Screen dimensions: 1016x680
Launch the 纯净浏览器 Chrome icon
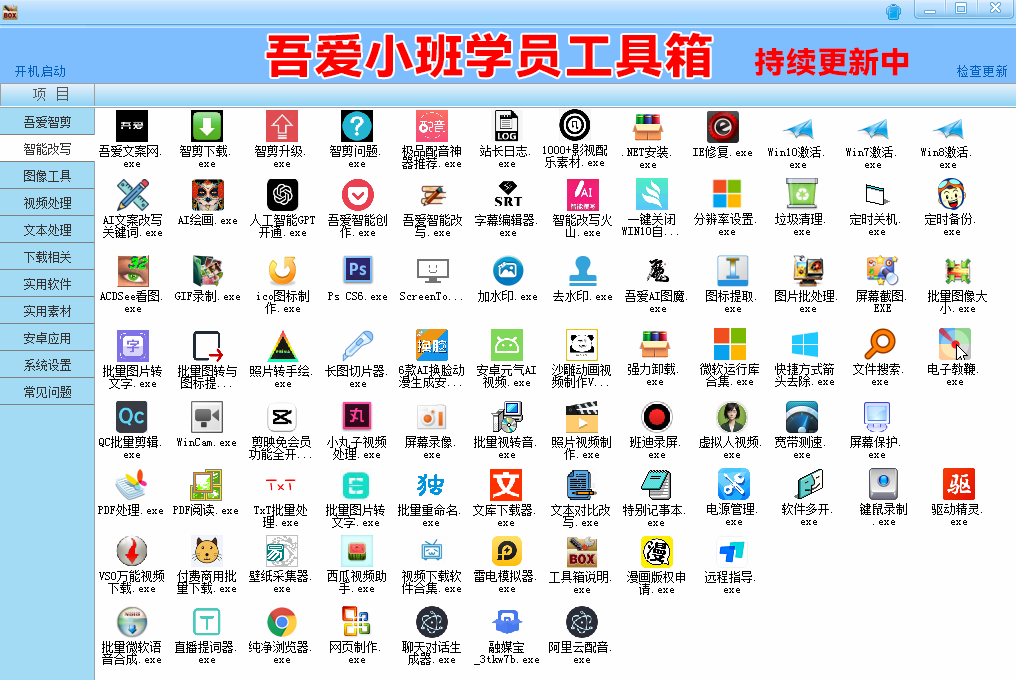(x=281, y=622)
